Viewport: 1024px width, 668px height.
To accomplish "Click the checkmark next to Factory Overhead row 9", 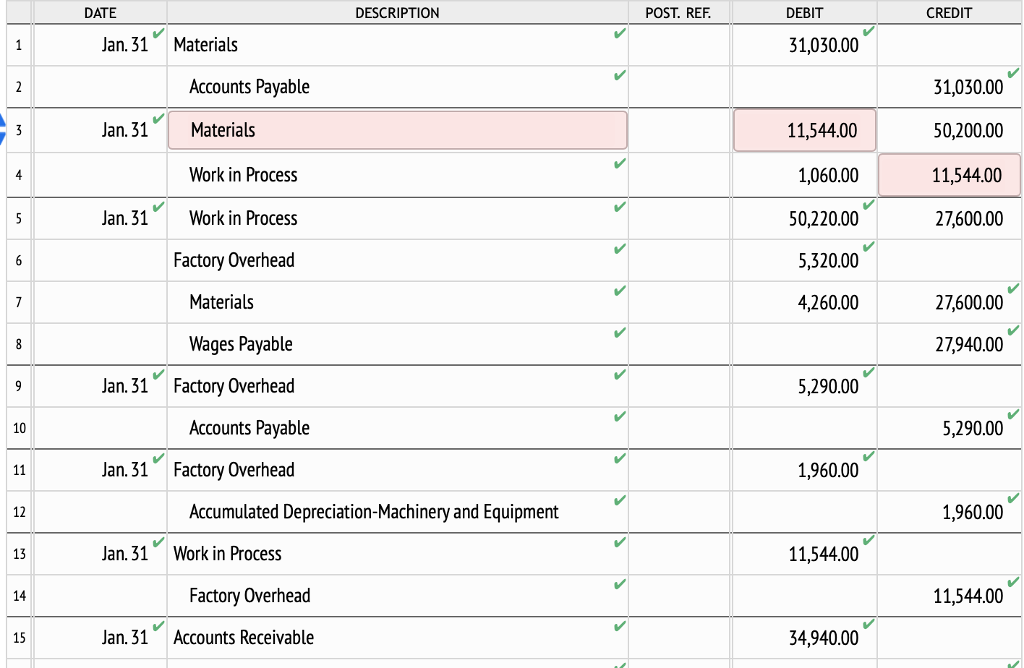I will tap(619, 374).
